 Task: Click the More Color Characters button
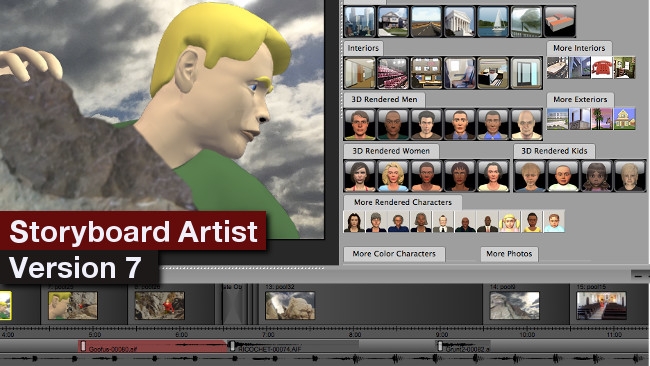pyautogui.click(x=394, y=254)
